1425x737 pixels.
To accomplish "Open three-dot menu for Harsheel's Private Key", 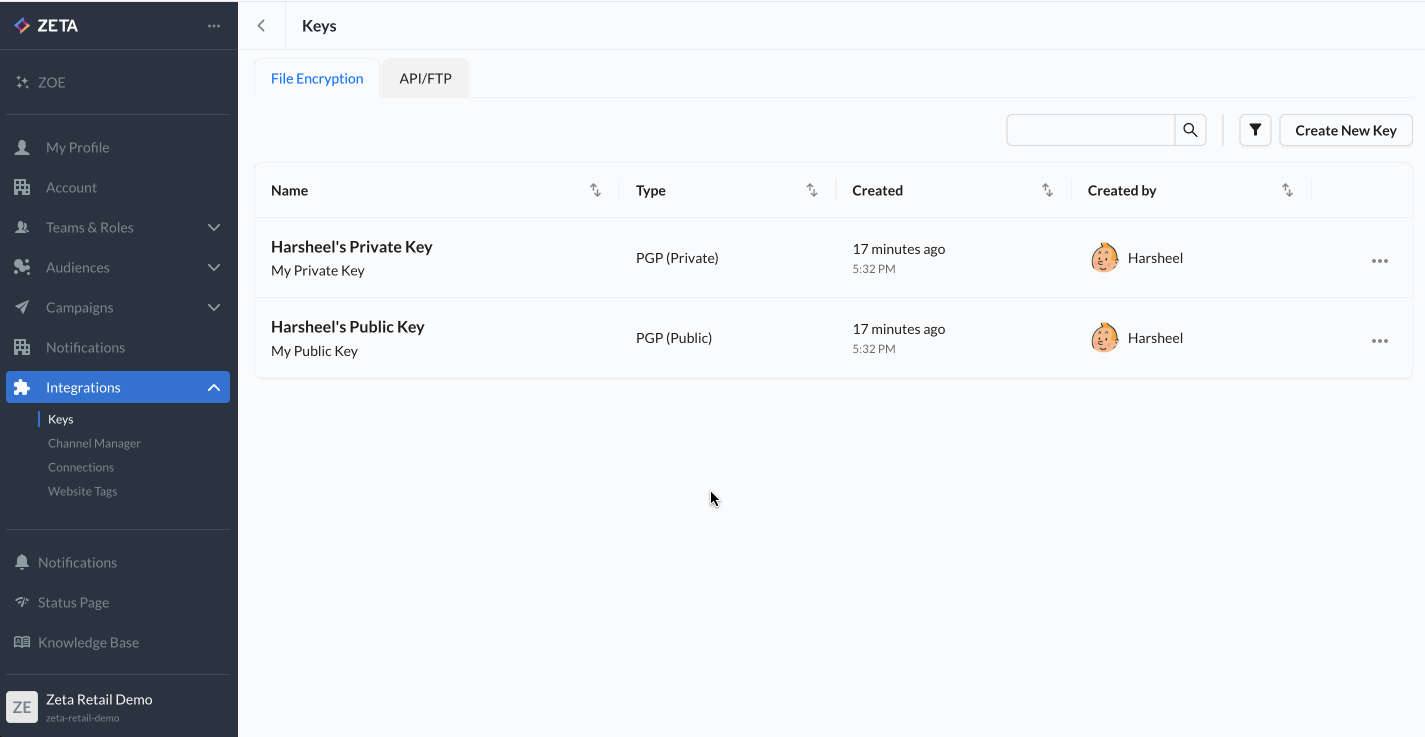I will click(1379, 261).
